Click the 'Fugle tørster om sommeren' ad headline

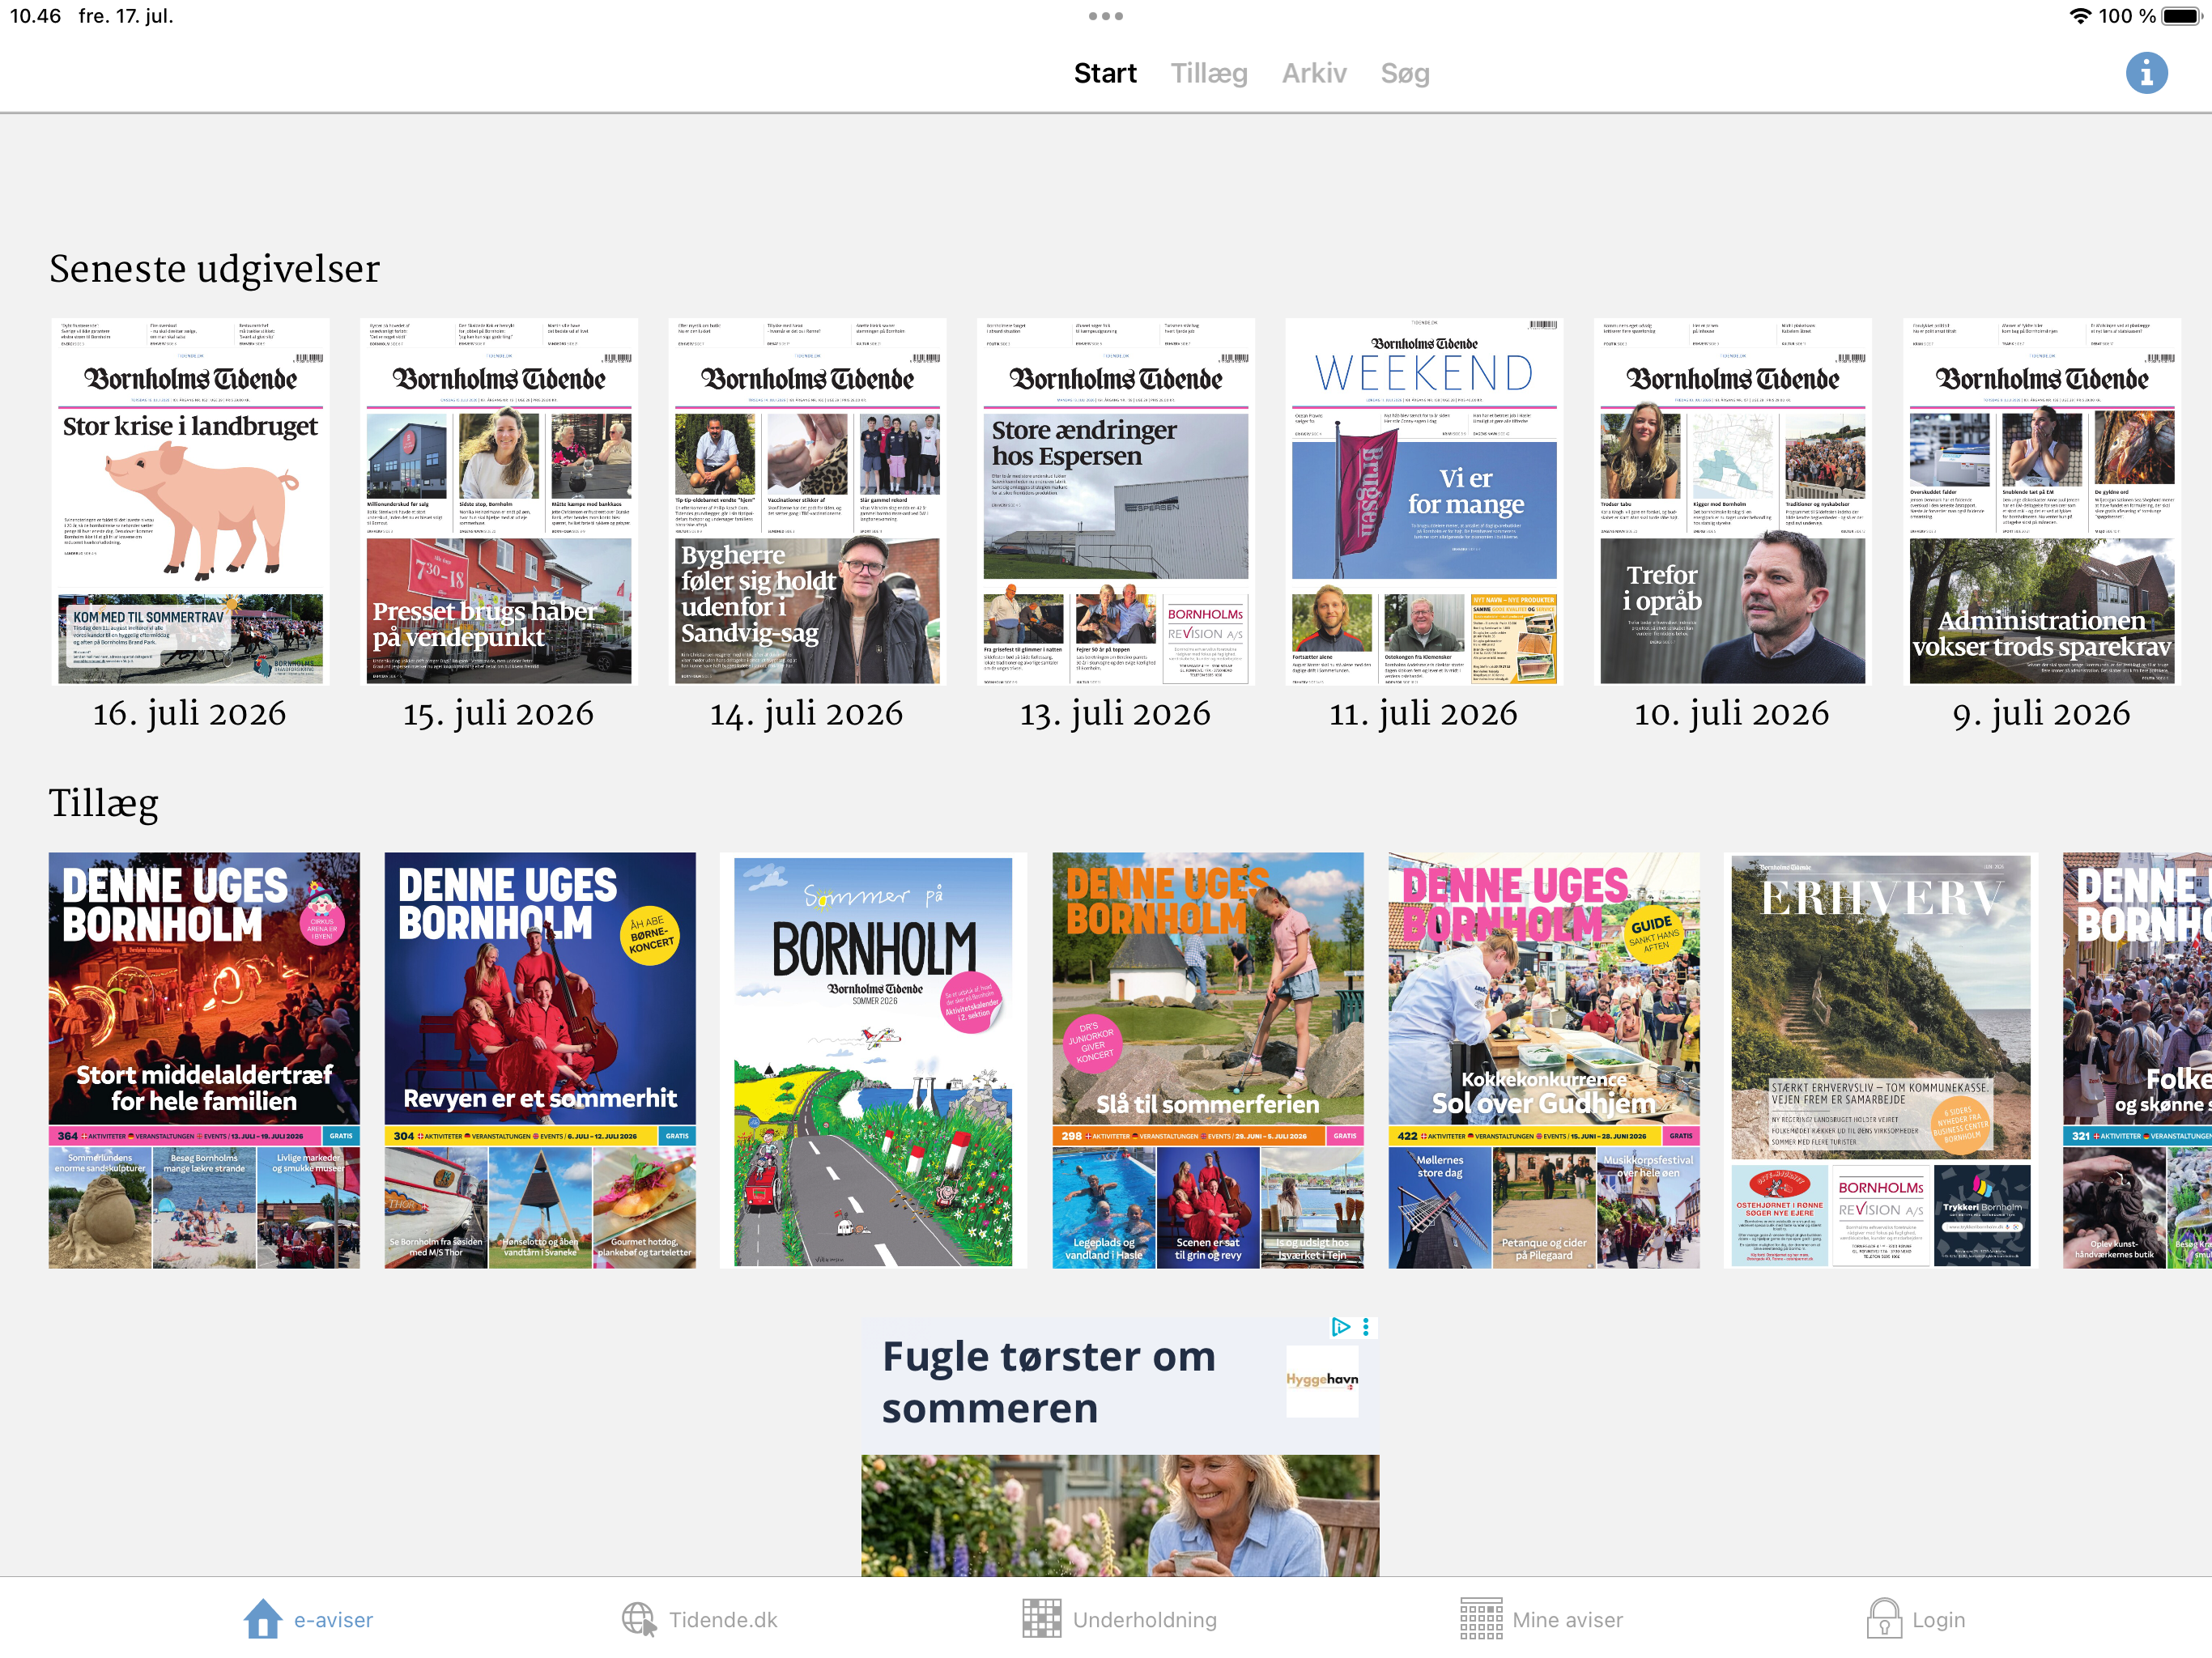coord(1050,1382)
